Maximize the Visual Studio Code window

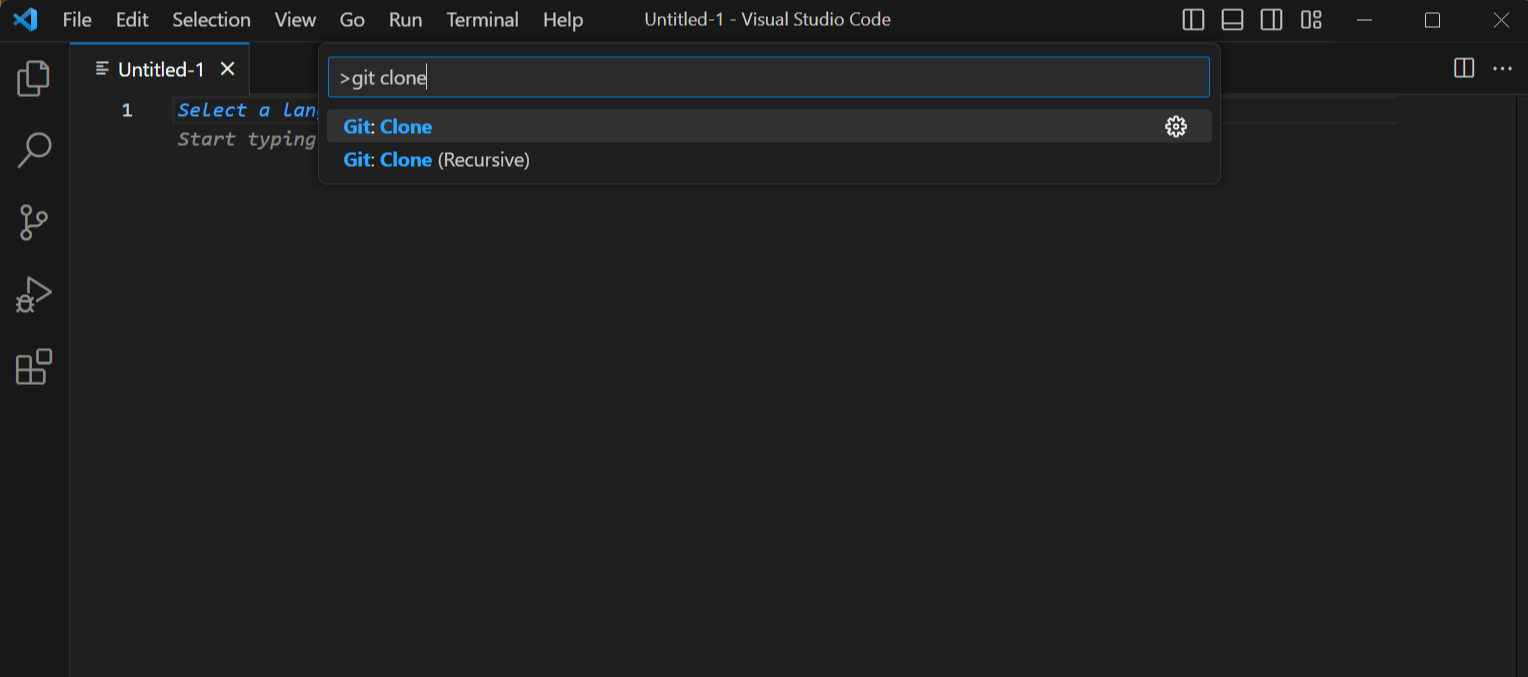(1432, 20)
